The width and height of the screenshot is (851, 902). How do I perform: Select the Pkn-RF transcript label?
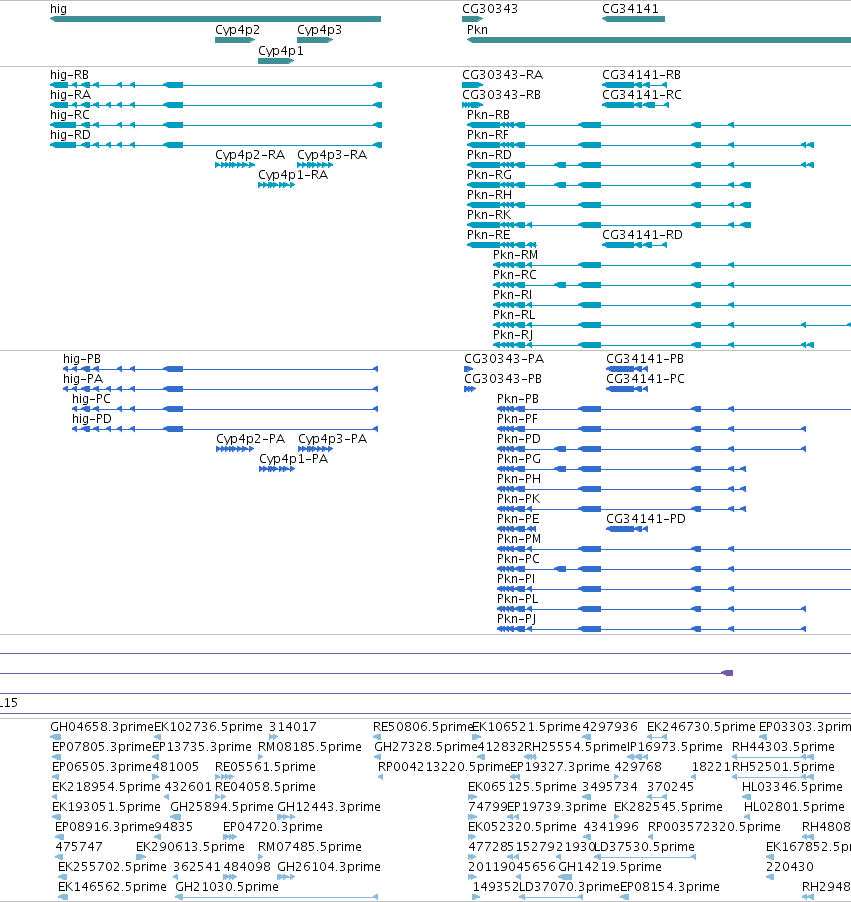(487, 135)
